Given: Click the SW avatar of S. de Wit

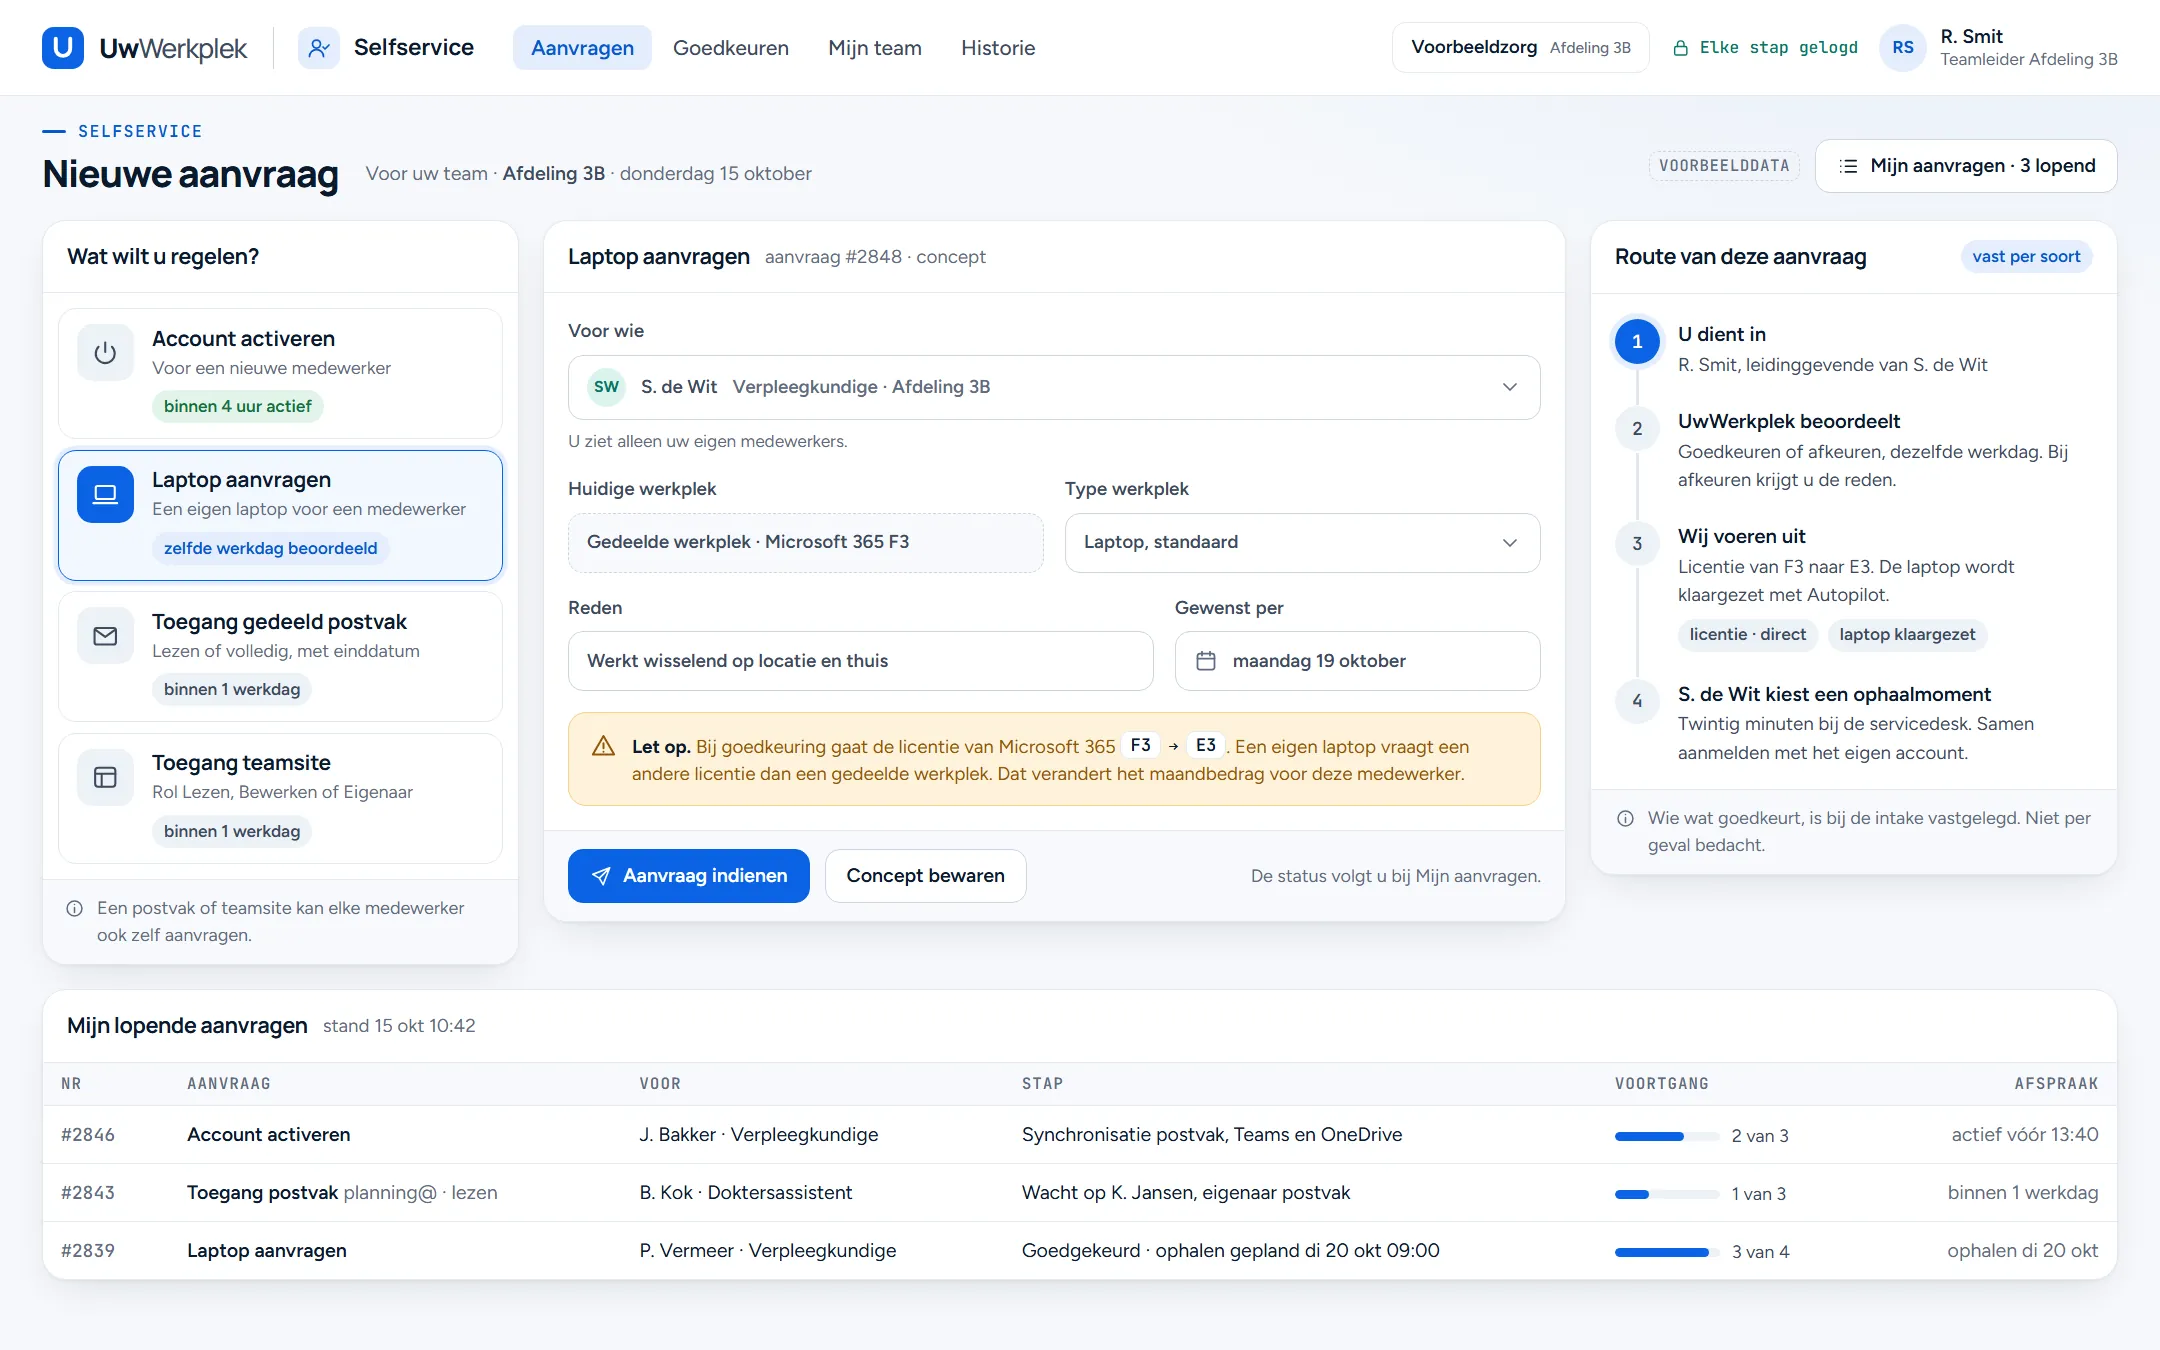Looking at the screenshot, I should (x=606, y=387).
